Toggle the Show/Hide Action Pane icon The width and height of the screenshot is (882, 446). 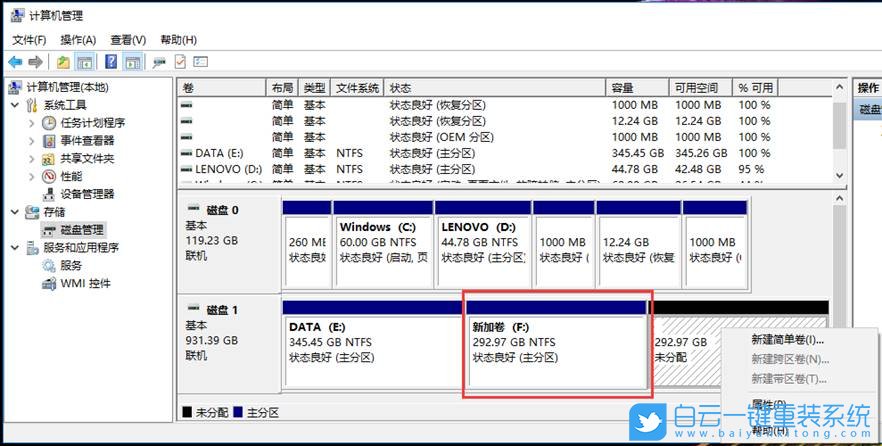coord(133,62)
